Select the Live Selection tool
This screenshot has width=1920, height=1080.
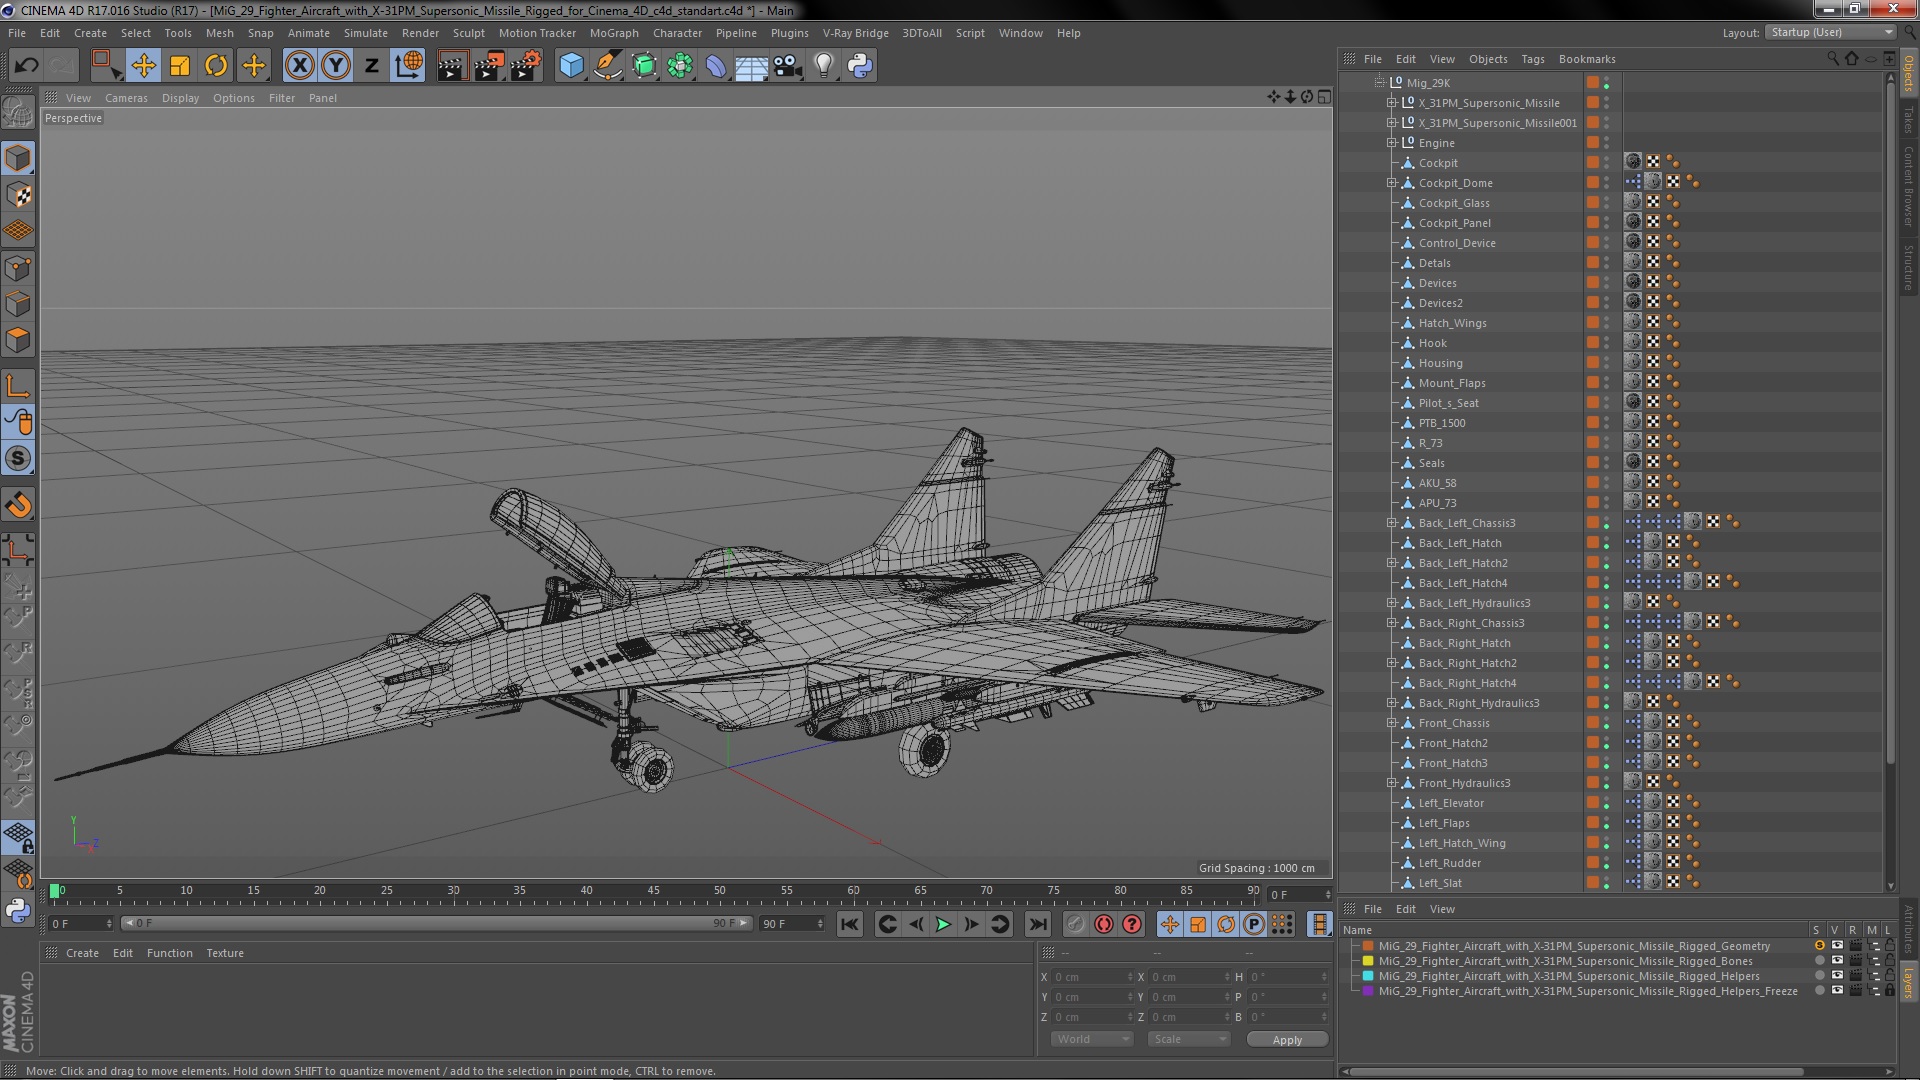click(105, 66)
